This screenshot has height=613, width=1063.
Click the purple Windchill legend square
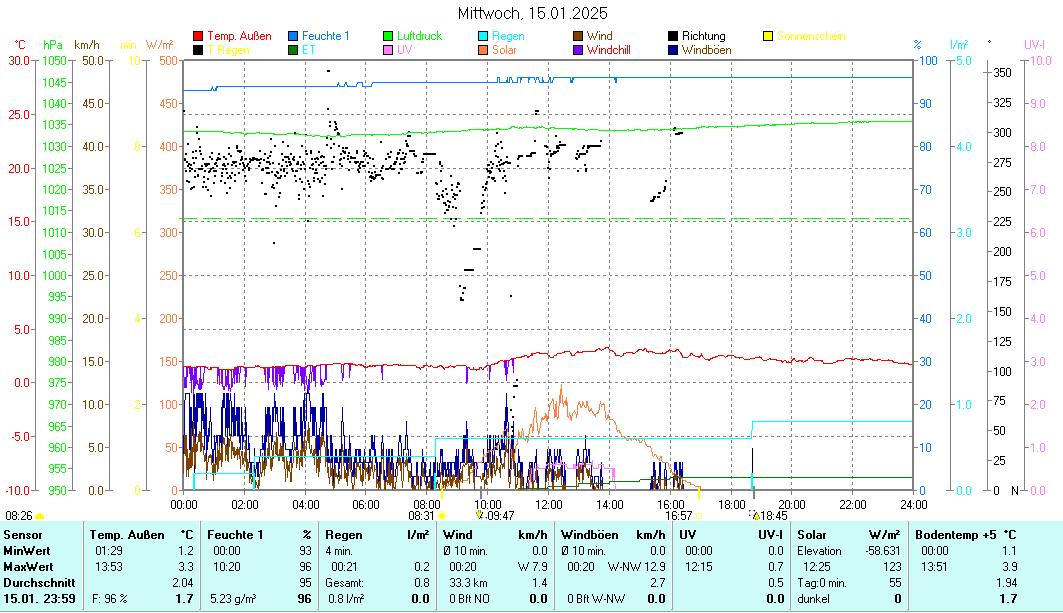(579, 50)
